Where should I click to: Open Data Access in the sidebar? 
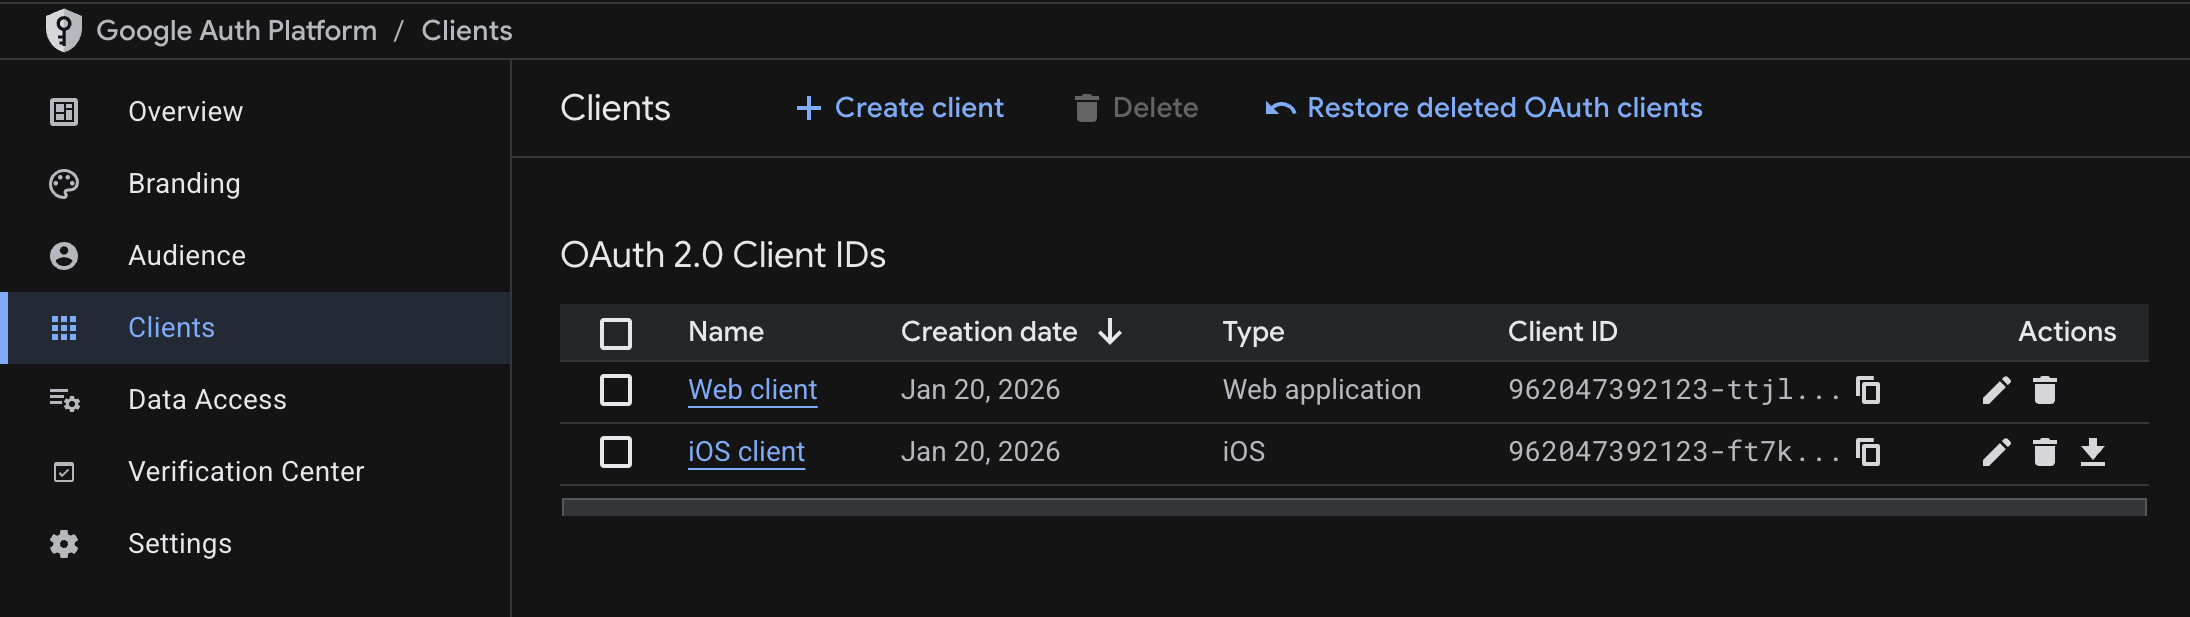(255, 400)
